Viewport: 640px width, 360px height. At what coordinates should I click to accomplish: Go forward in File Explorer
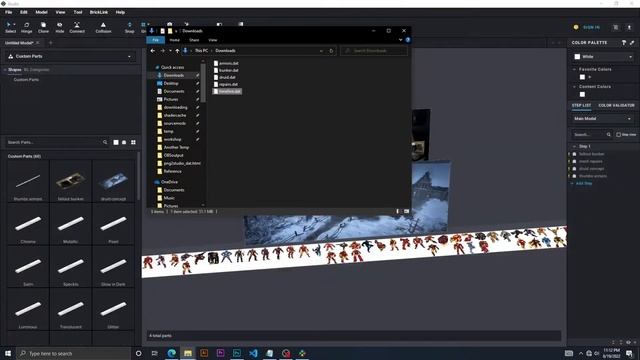click(x=162, y=51)
